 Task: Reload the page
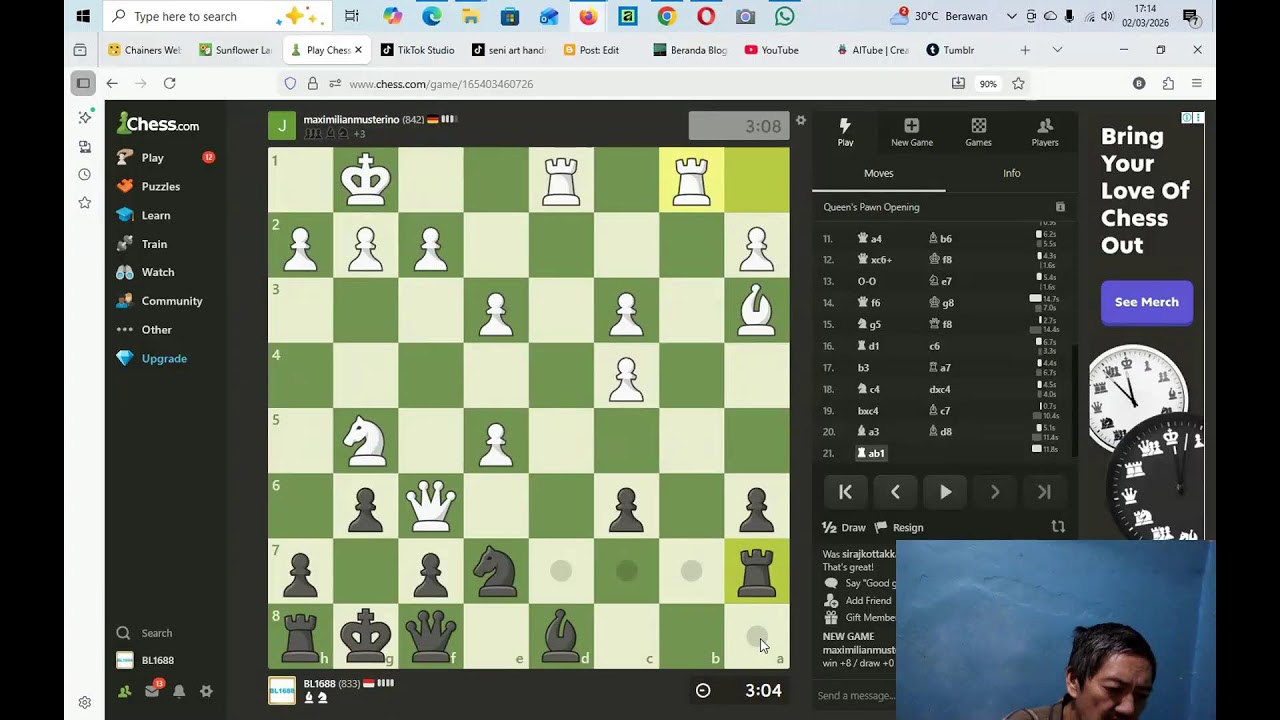click(169, 84)
